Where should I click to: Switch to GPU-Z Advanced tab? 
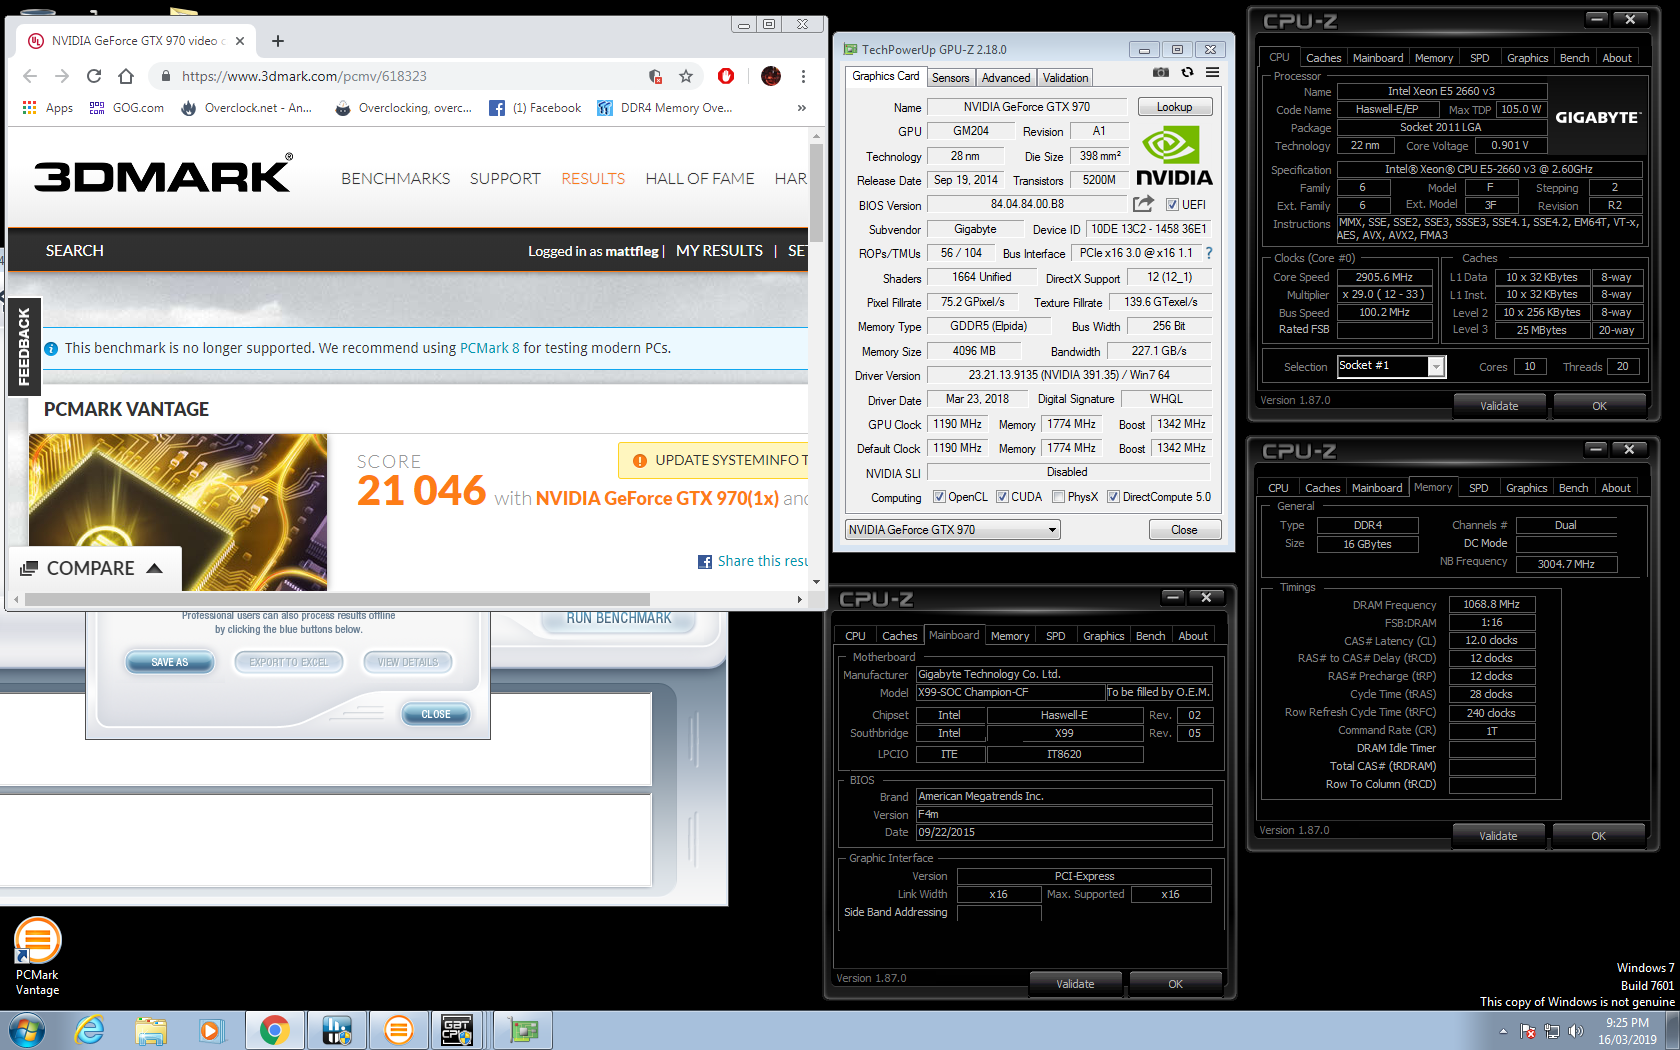(x=1005, y=78)
